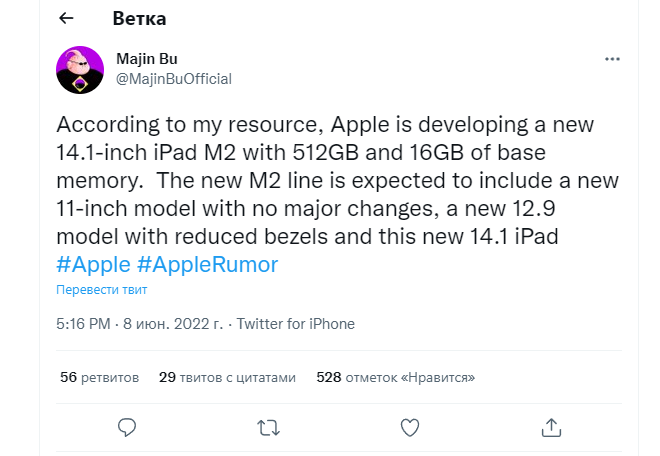View the 56 ретвитов list
Viewport: 660px width, 456px height.
[x=99, y=377]
